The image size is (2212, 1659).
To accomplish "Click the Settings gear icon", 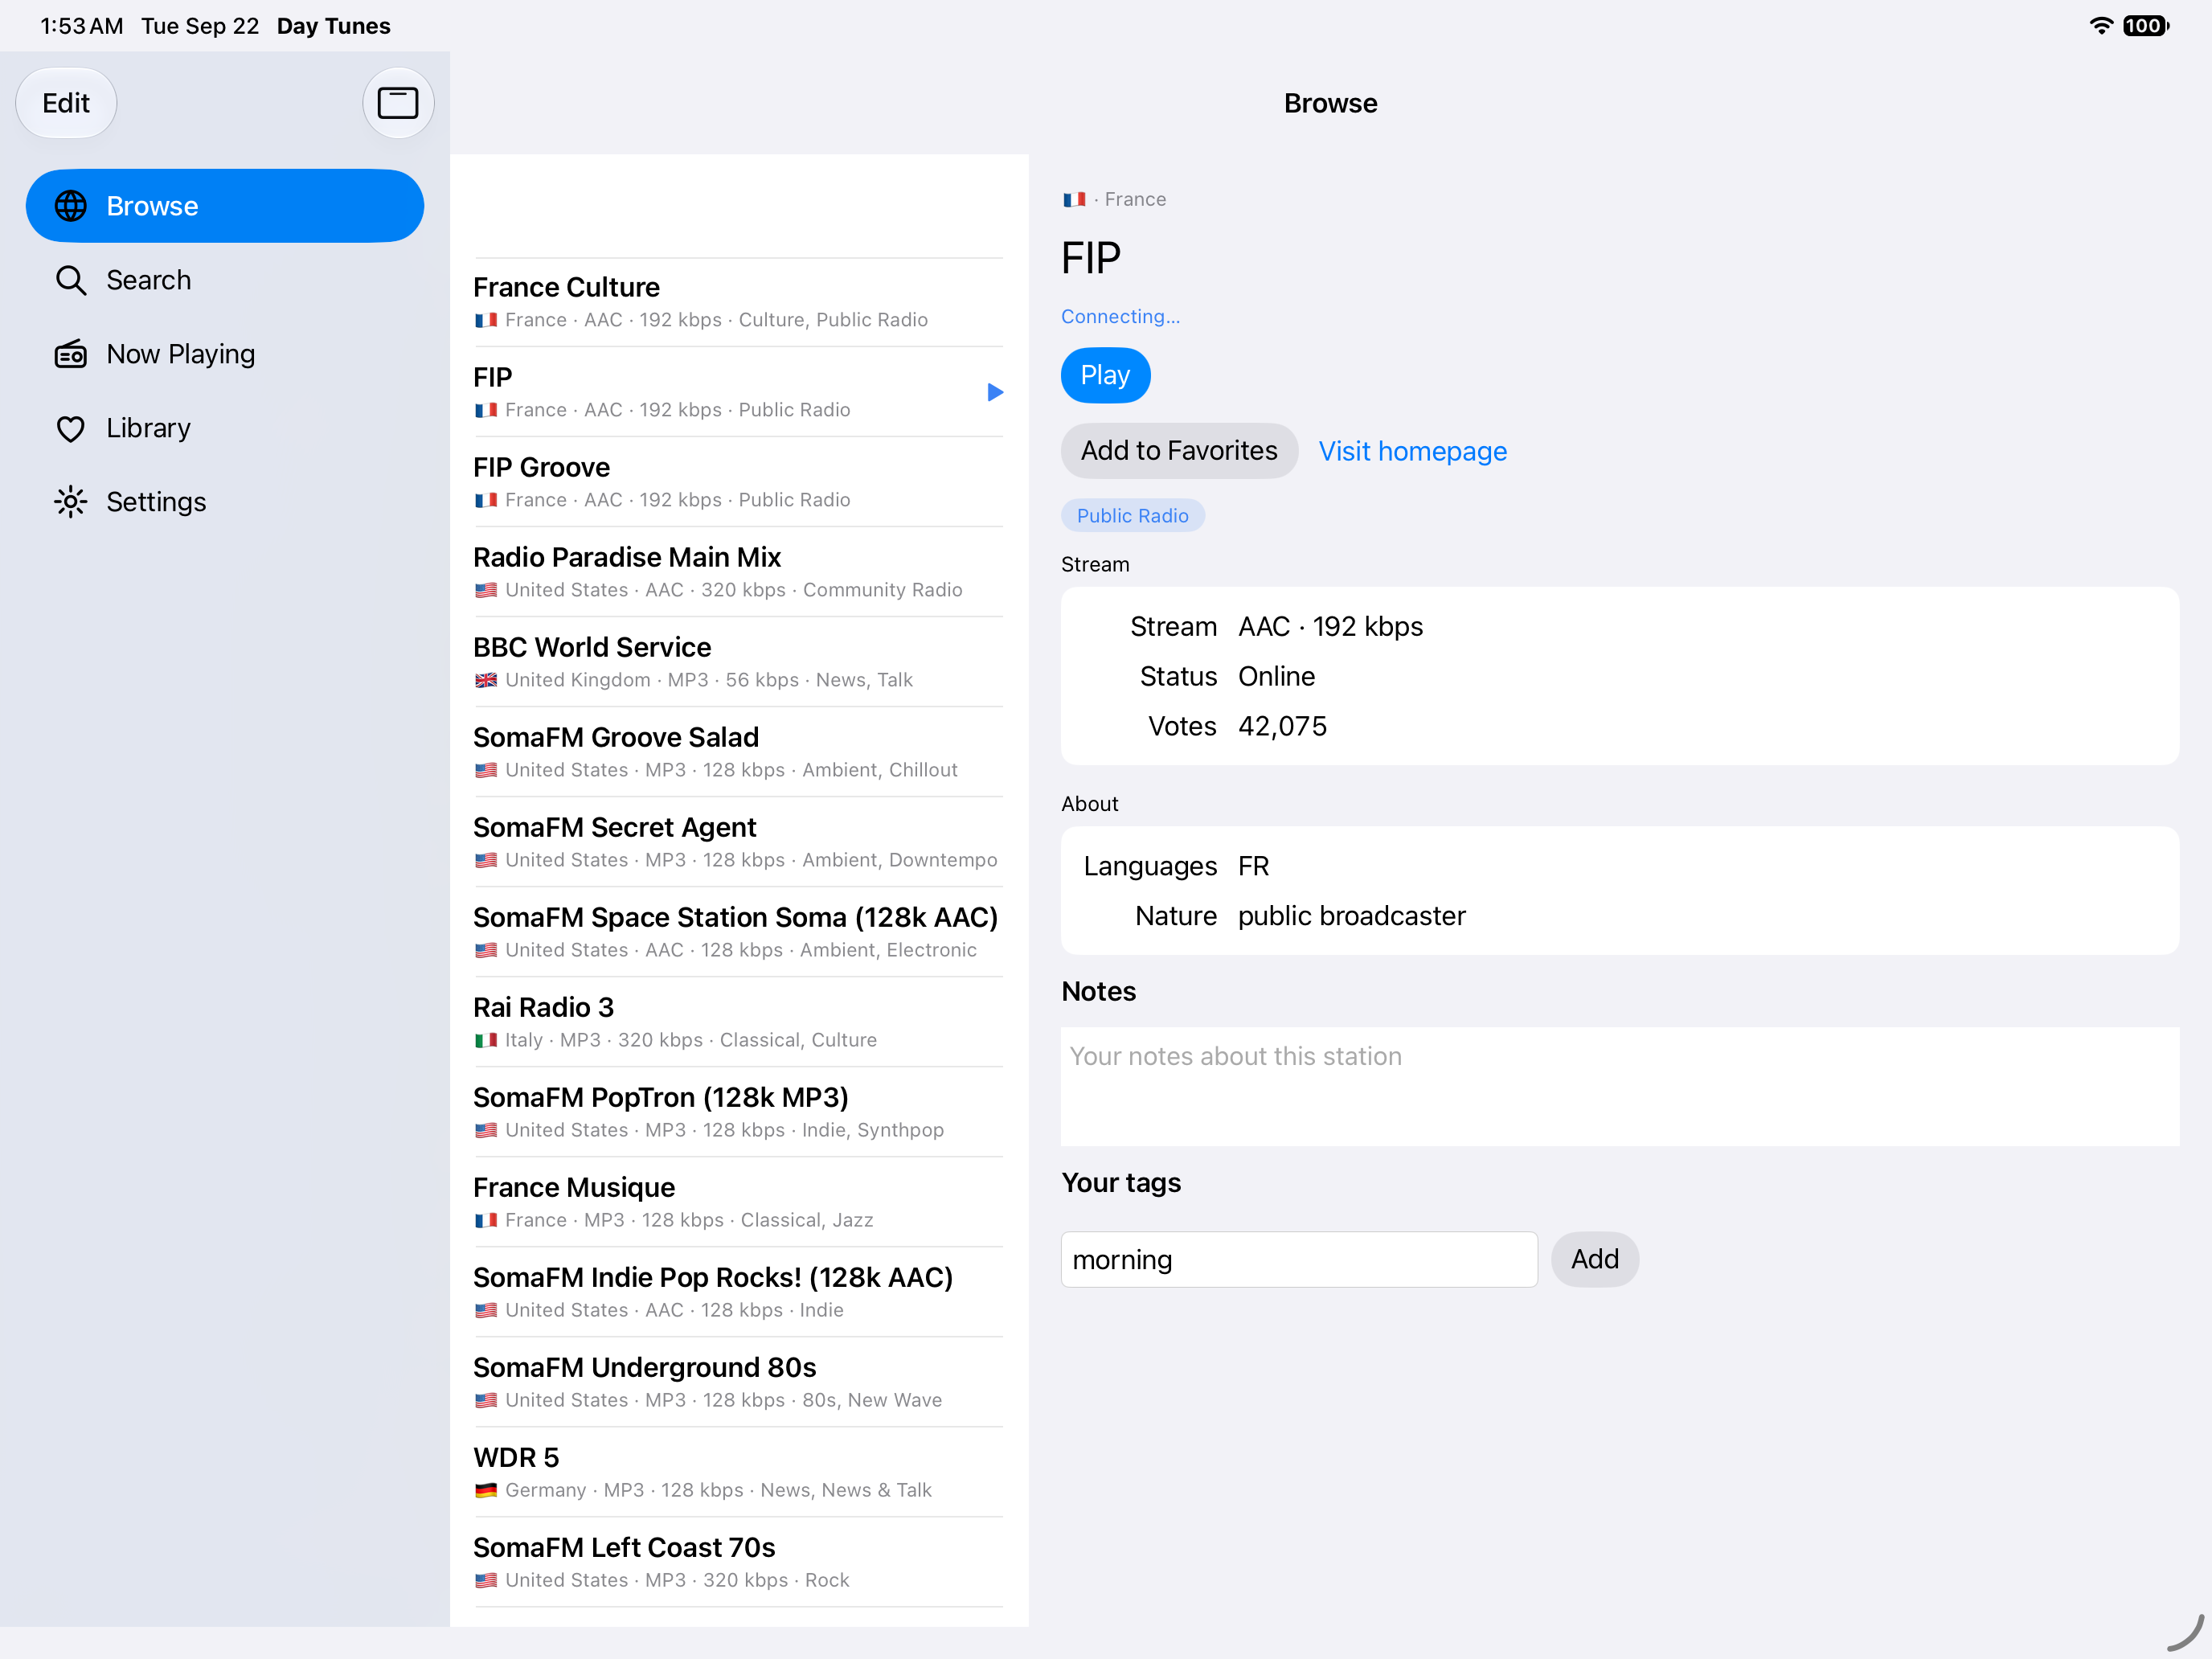I will 70,502.
